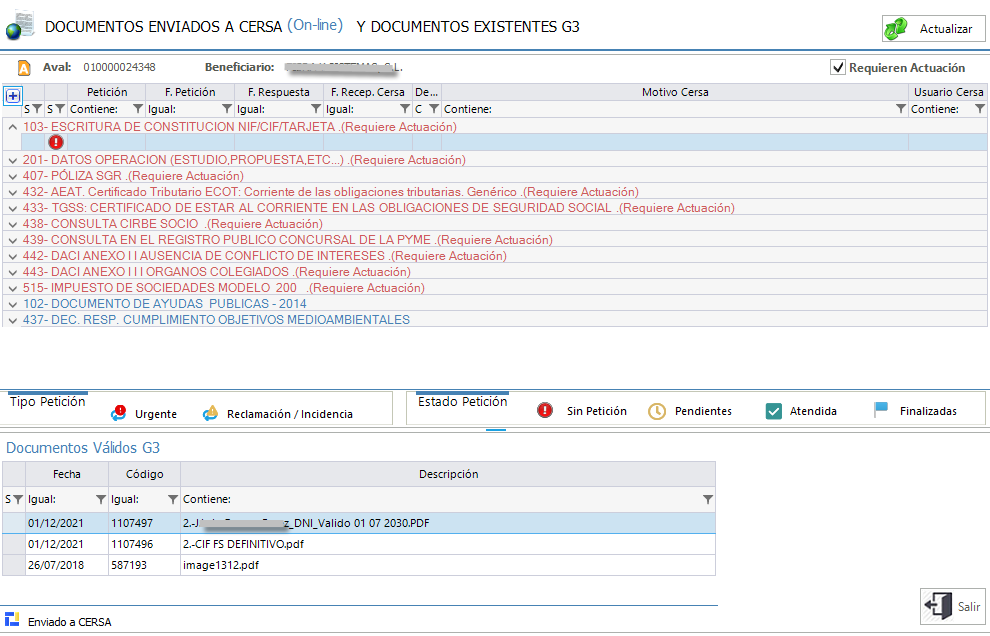
Task: Click the Salir exit button
Action: click(953, 606)
